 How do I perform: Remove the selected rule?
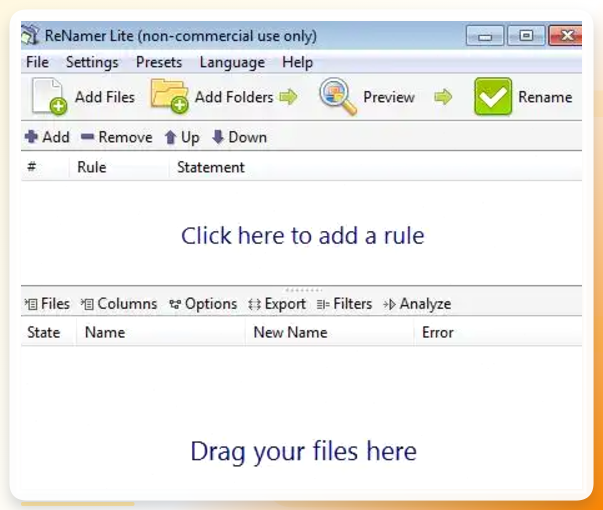point(117,137)
